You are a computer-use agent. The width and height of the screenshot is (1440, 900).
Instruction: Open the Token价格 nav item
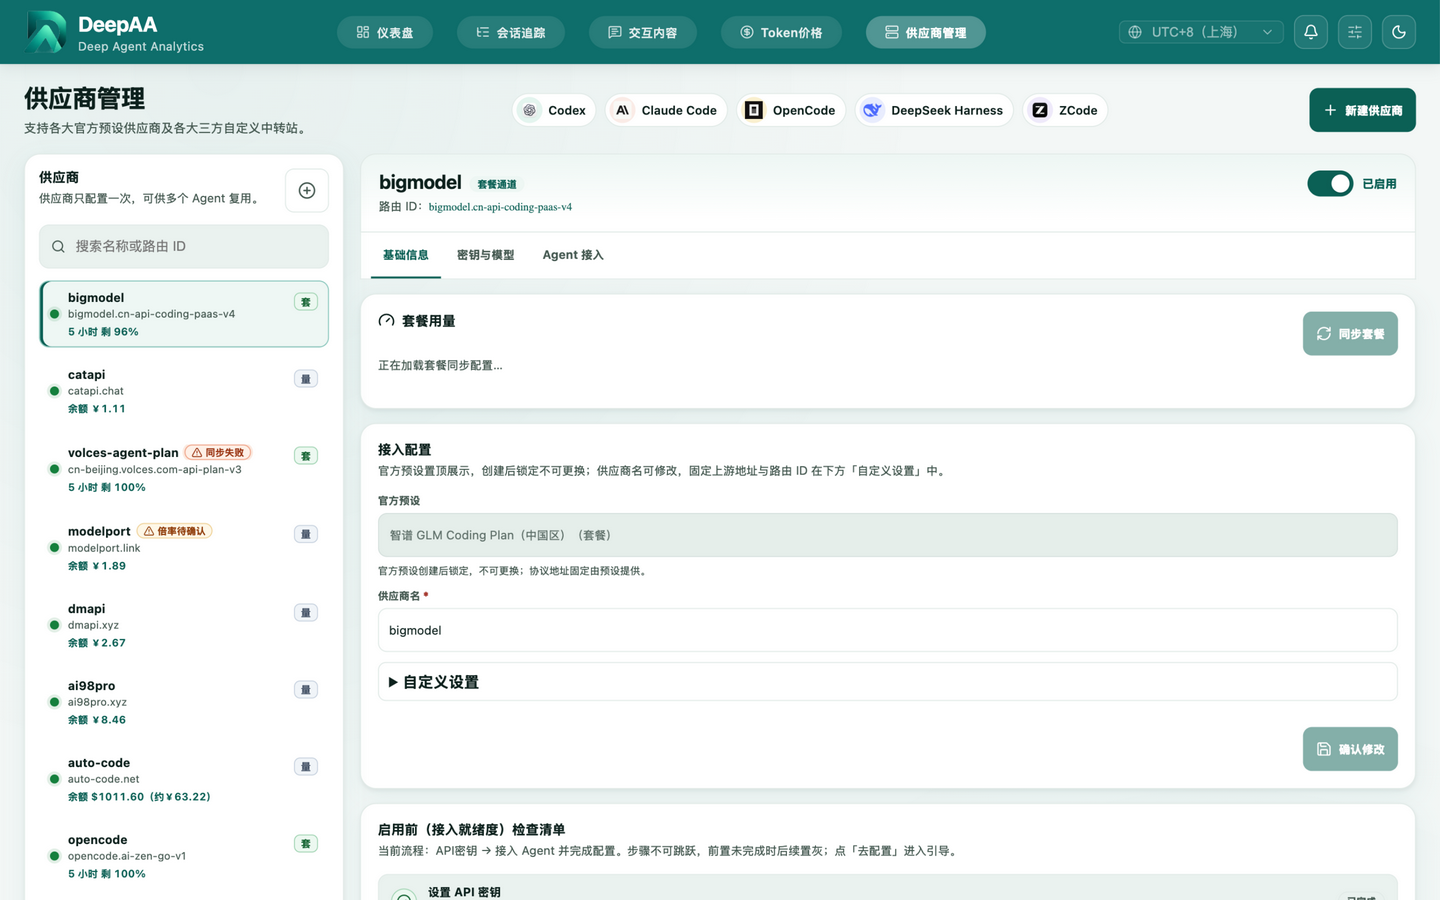point(781,32)
